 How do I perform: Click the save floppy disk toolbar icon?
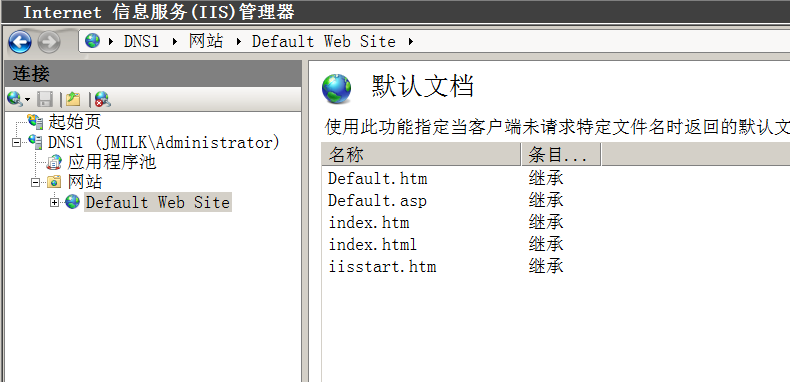[45, 99]
